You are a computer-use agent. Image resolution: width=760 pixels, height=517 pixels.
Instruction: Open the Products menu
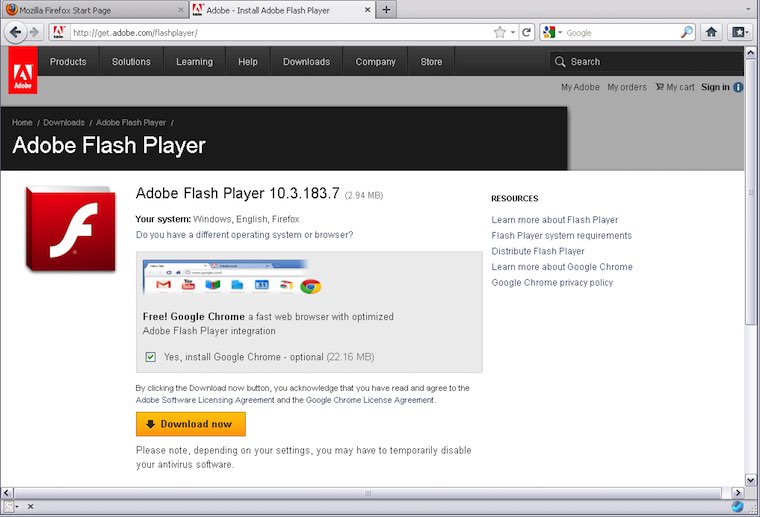pyautogui.click(x=68, y=62)
